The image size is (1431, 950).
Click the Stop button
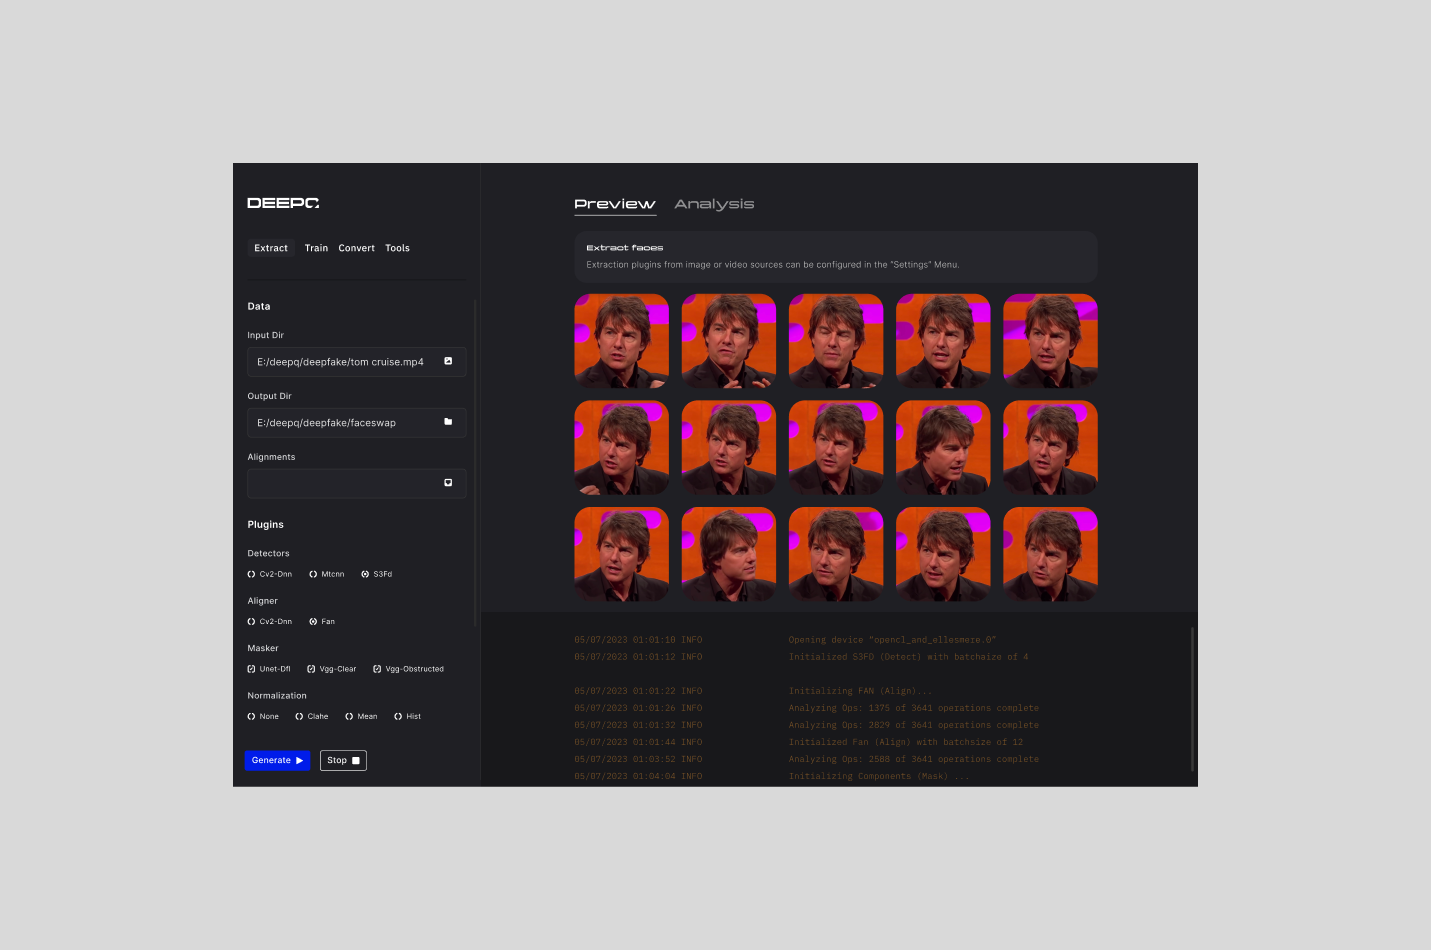(343, 761)
